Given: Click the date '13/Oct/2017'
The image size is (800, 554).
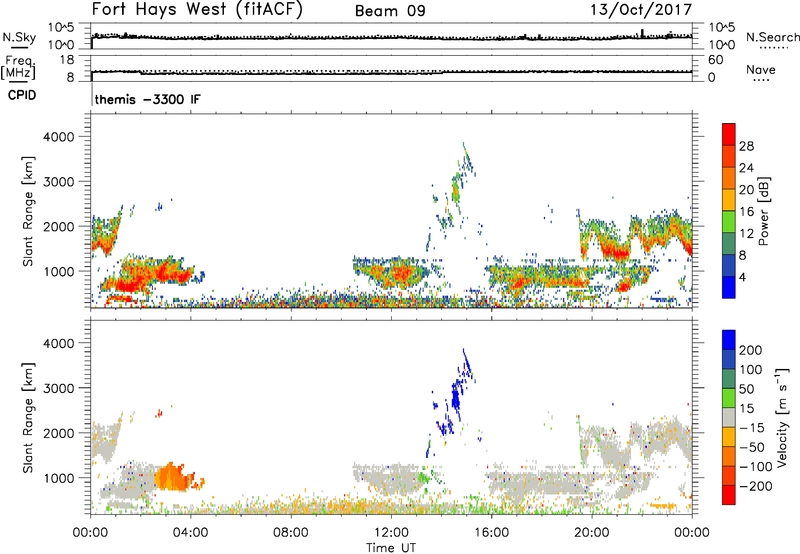Looking at the screenshot, I should [x=641, y=10].
